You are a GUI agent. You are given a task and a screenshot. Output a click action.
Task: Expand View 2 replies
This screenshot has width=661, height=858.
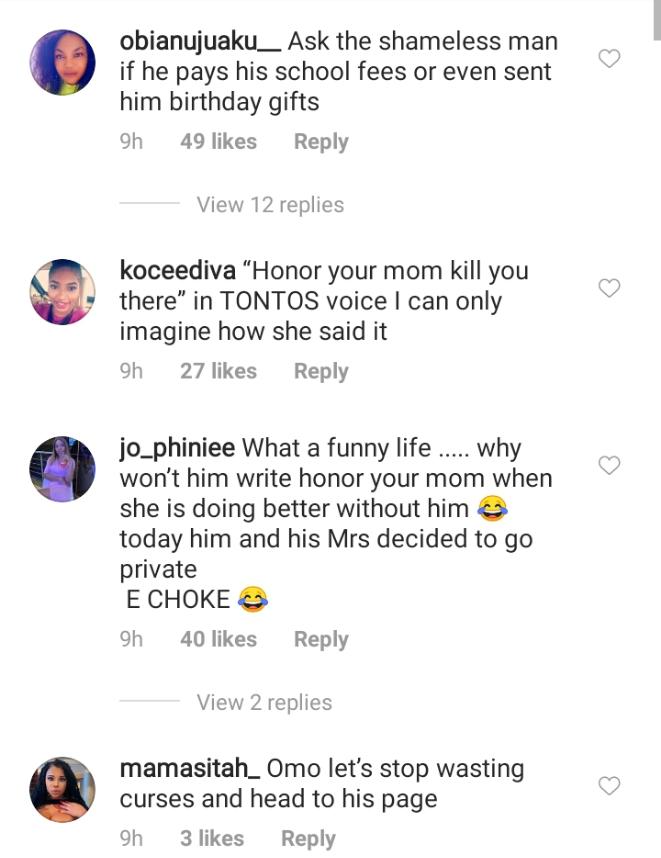[x=264, y=702]
